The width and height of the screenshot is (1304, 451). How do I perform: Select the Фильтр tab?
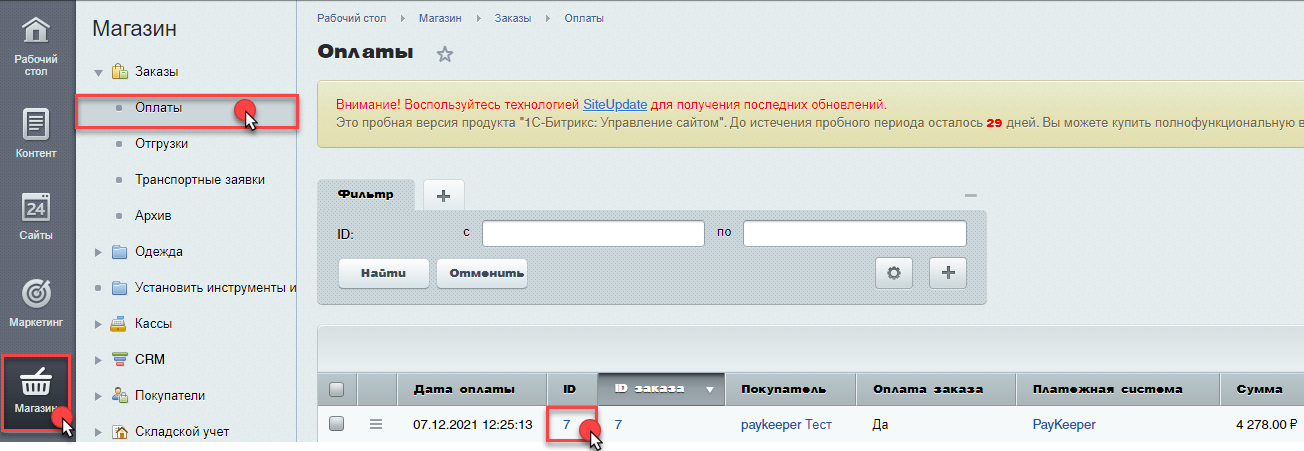coord(365,193)
